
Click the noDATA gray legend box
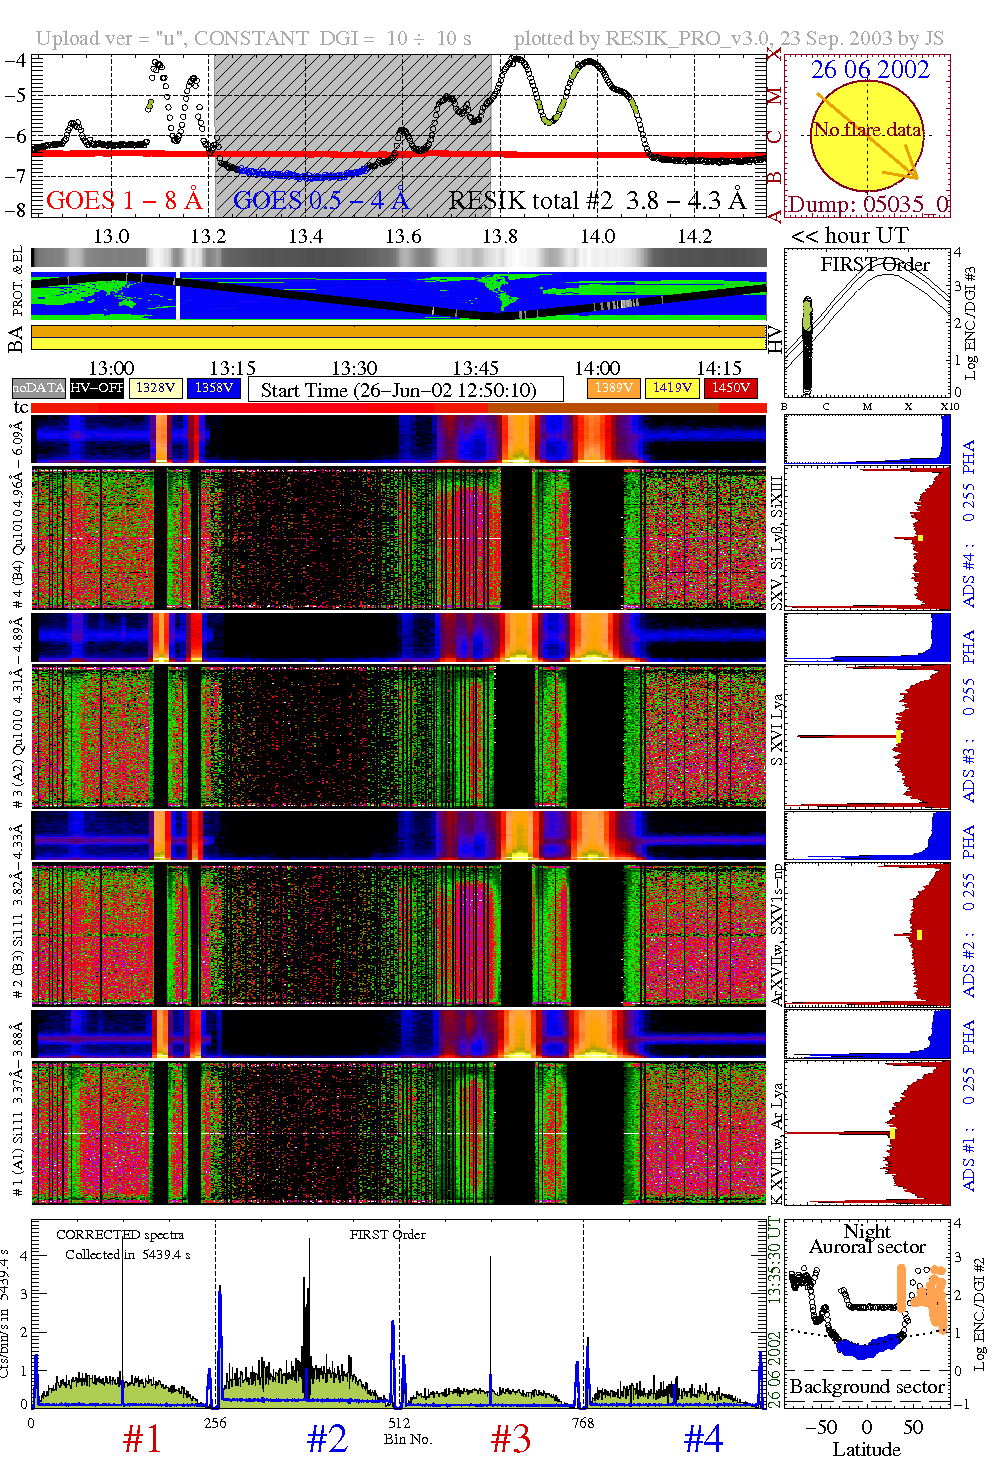(38, 388)
